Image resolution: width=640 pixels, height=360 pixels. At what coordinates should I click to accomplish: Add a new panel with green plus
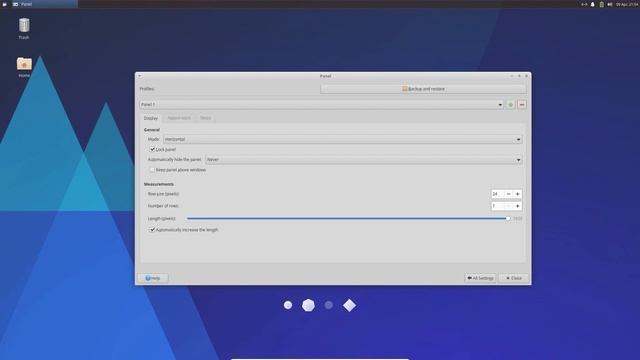point(510,104)
